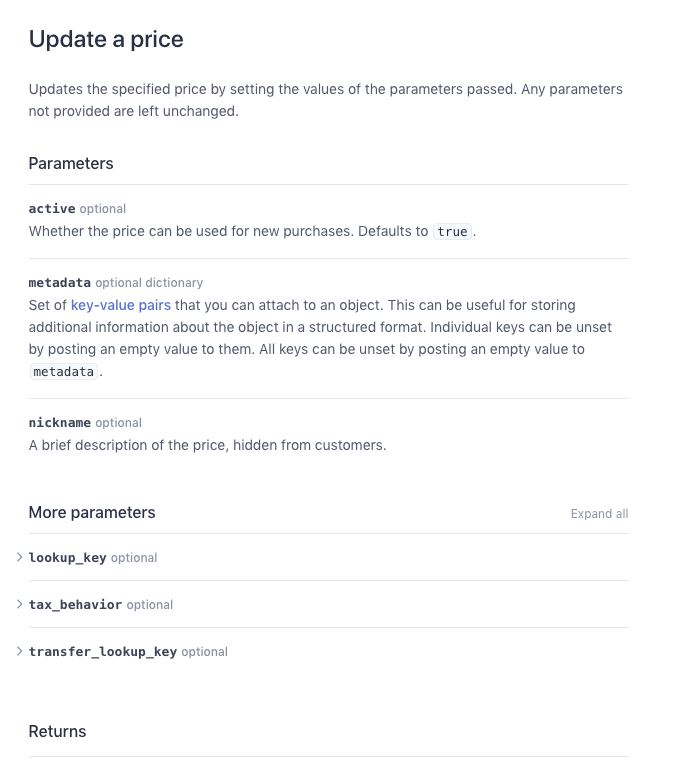
Task: Click the optional label beside active
Action: pyautogui.click(x=103, y=209)
